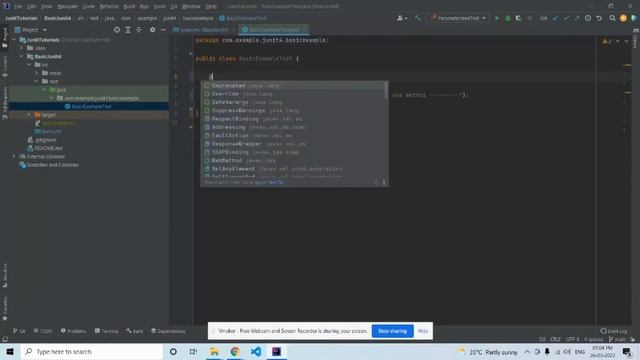Viewport: 640px width, 360px height.
Task: Open the File menu
Action: tap(18, 7)
